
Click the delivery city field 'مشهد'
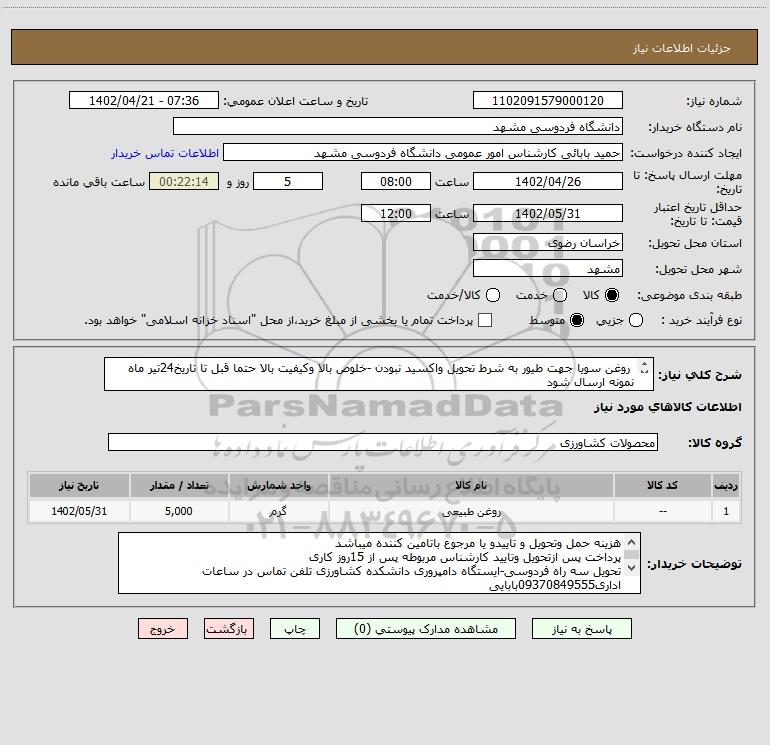[548, 268]
